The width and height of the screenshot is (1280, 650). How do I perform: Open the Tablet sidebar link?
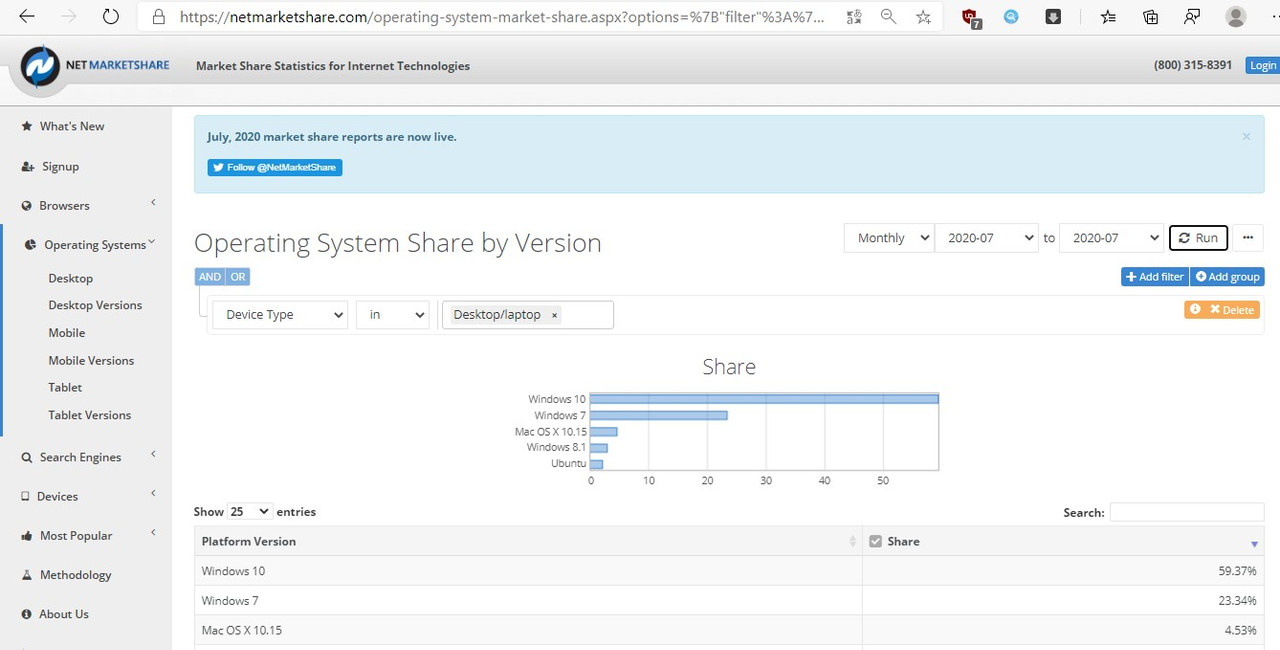click(x=65, y=387)
